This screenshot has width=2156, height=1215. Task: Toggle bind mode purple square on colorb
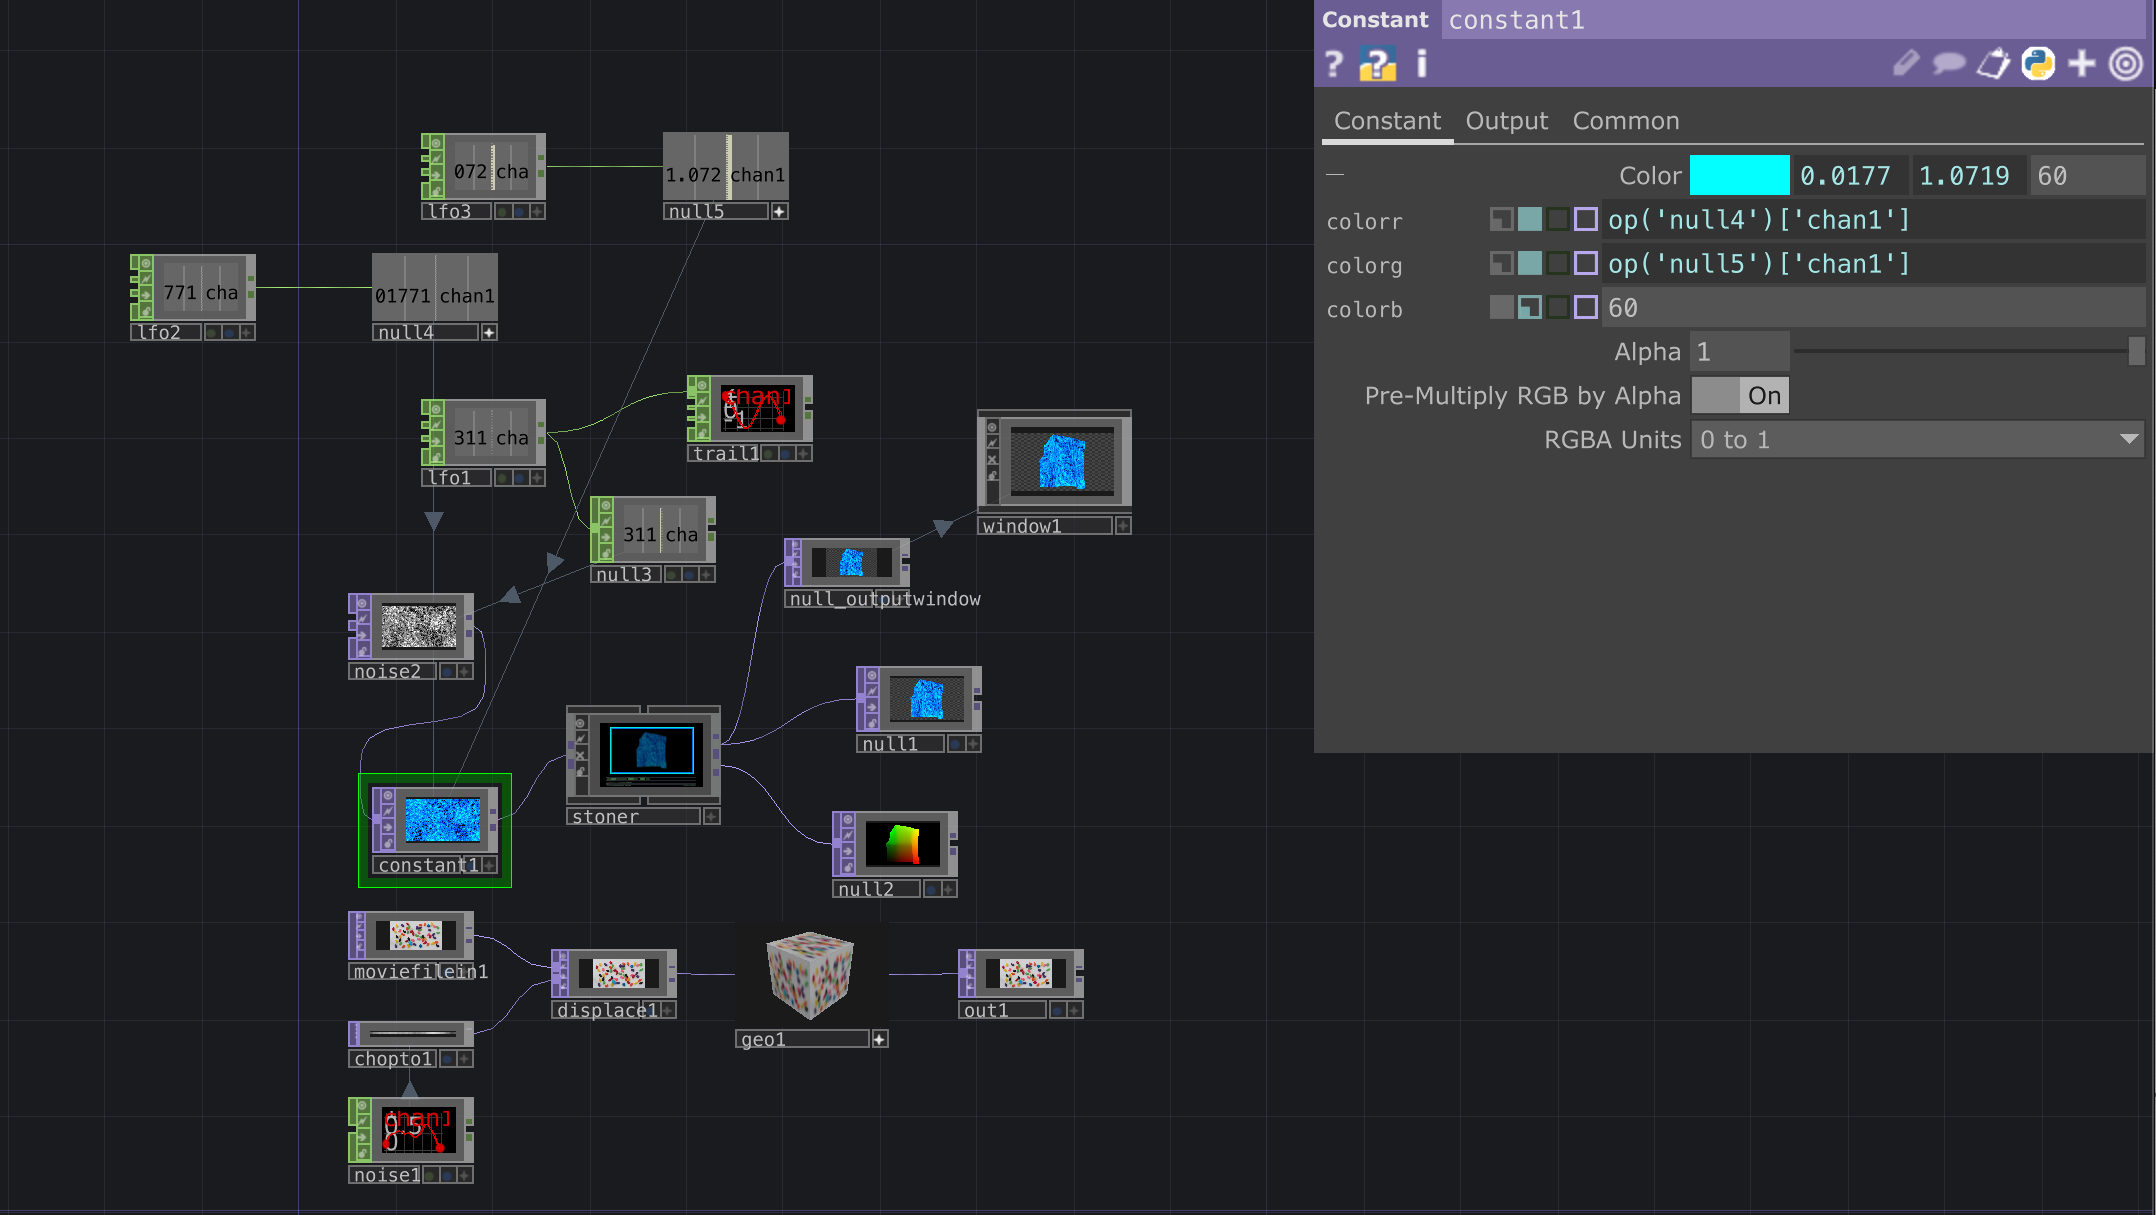[1585, 307]
